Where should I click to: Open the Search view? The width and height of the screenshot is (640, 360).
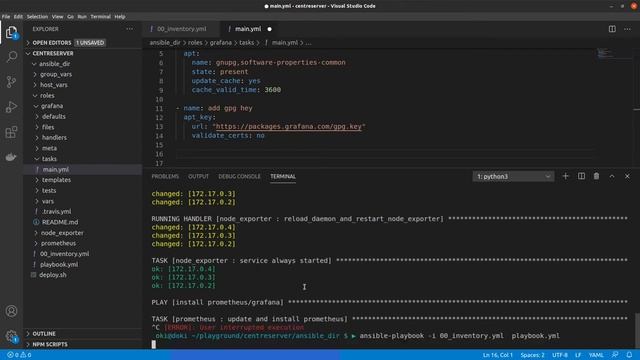click(x=11, y=56)
